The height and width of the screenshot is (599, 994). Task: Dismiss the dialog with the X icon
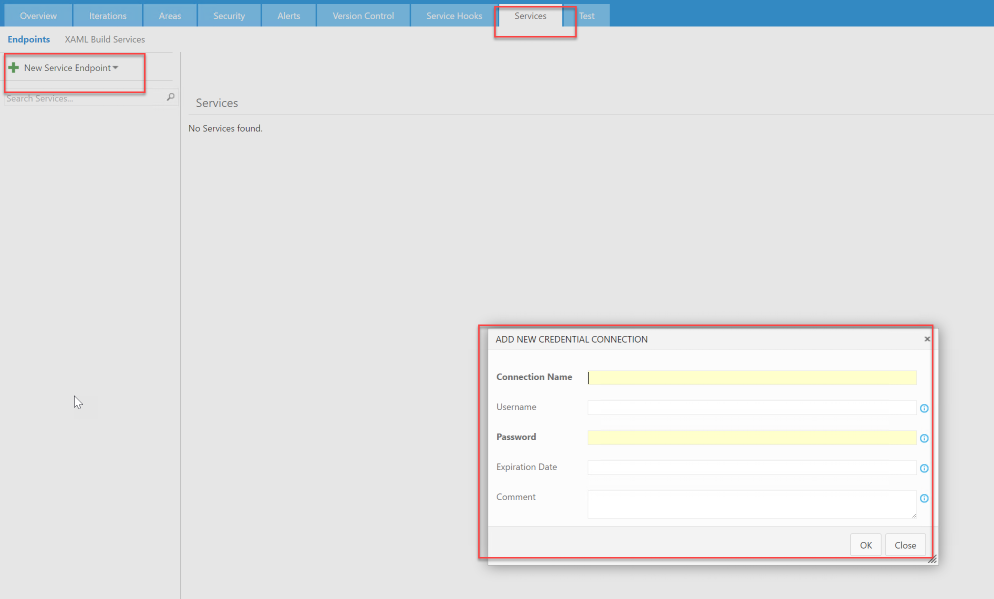pos(926,339)
